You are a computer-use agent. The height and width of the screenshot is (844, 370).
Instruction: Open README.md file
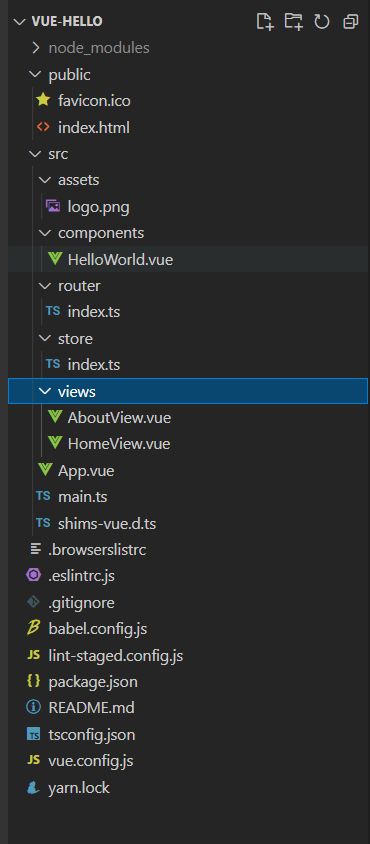[92, 708]
